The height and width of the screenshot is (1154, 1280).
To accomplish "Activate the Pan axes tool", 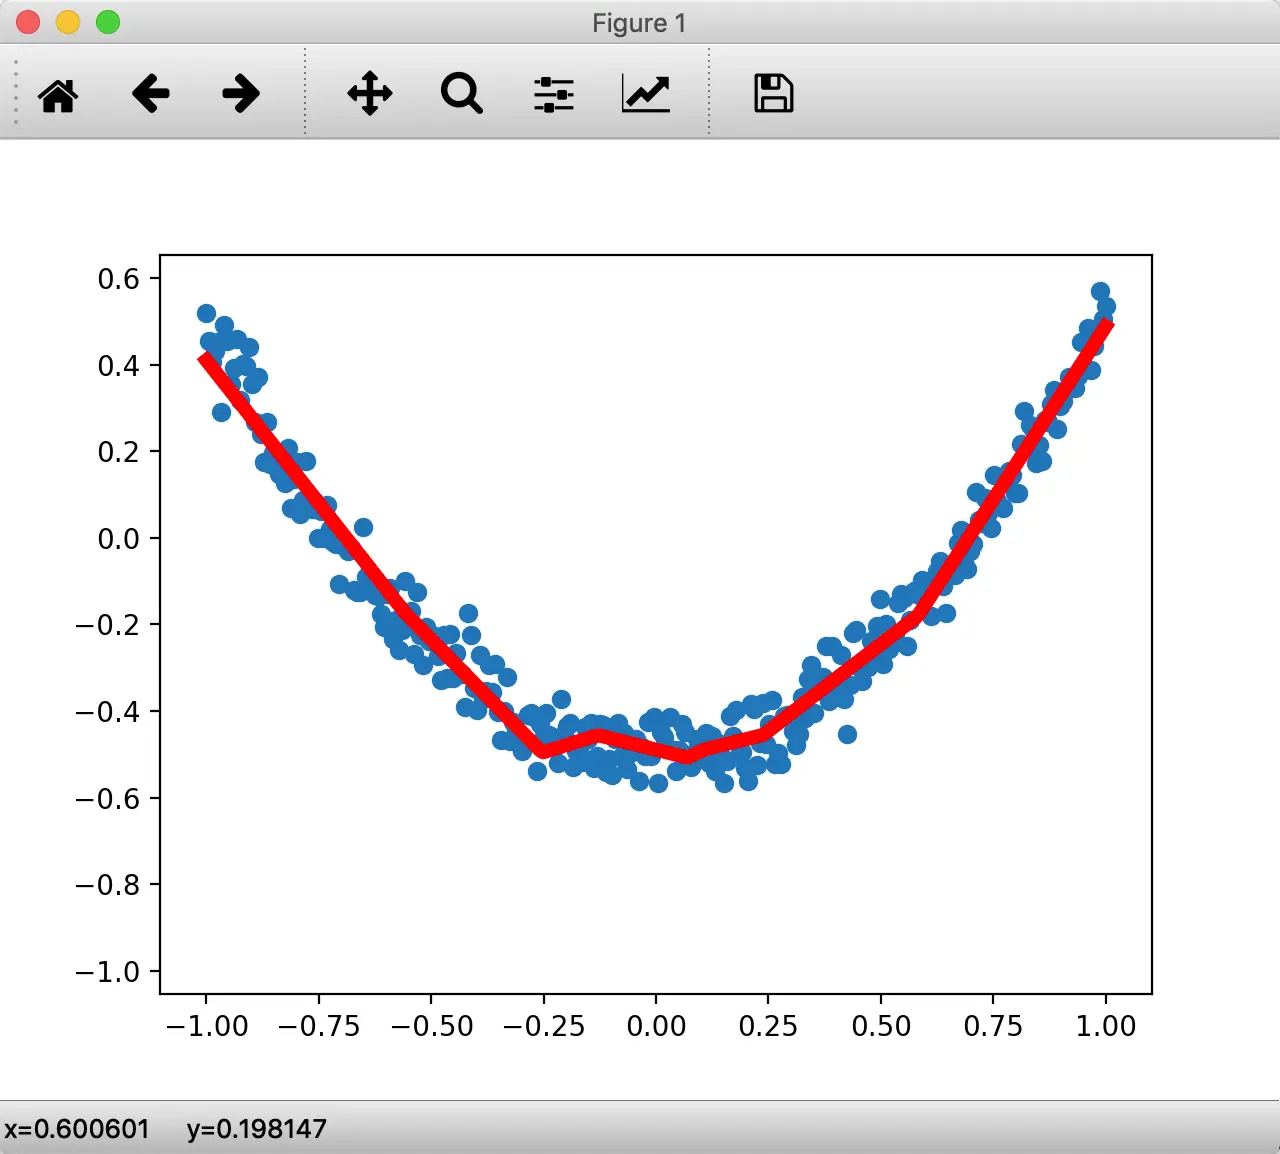I will pos(370,94).
